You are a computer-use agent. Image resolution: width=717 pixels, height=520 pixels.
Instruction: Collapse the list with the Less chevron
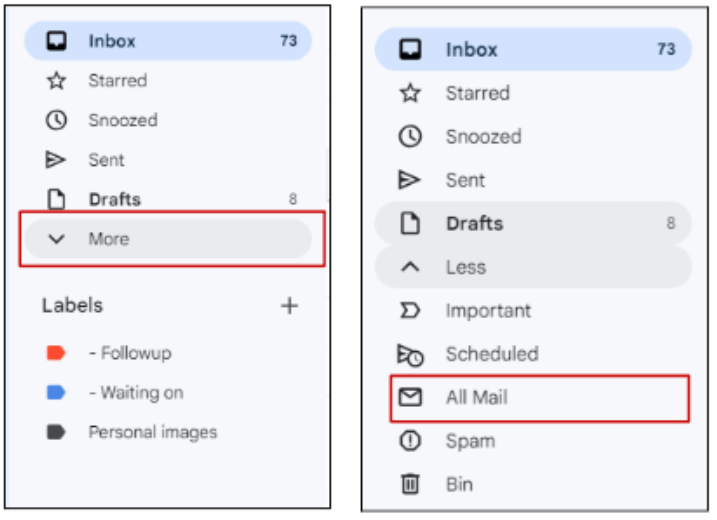[x=410, y=267]
